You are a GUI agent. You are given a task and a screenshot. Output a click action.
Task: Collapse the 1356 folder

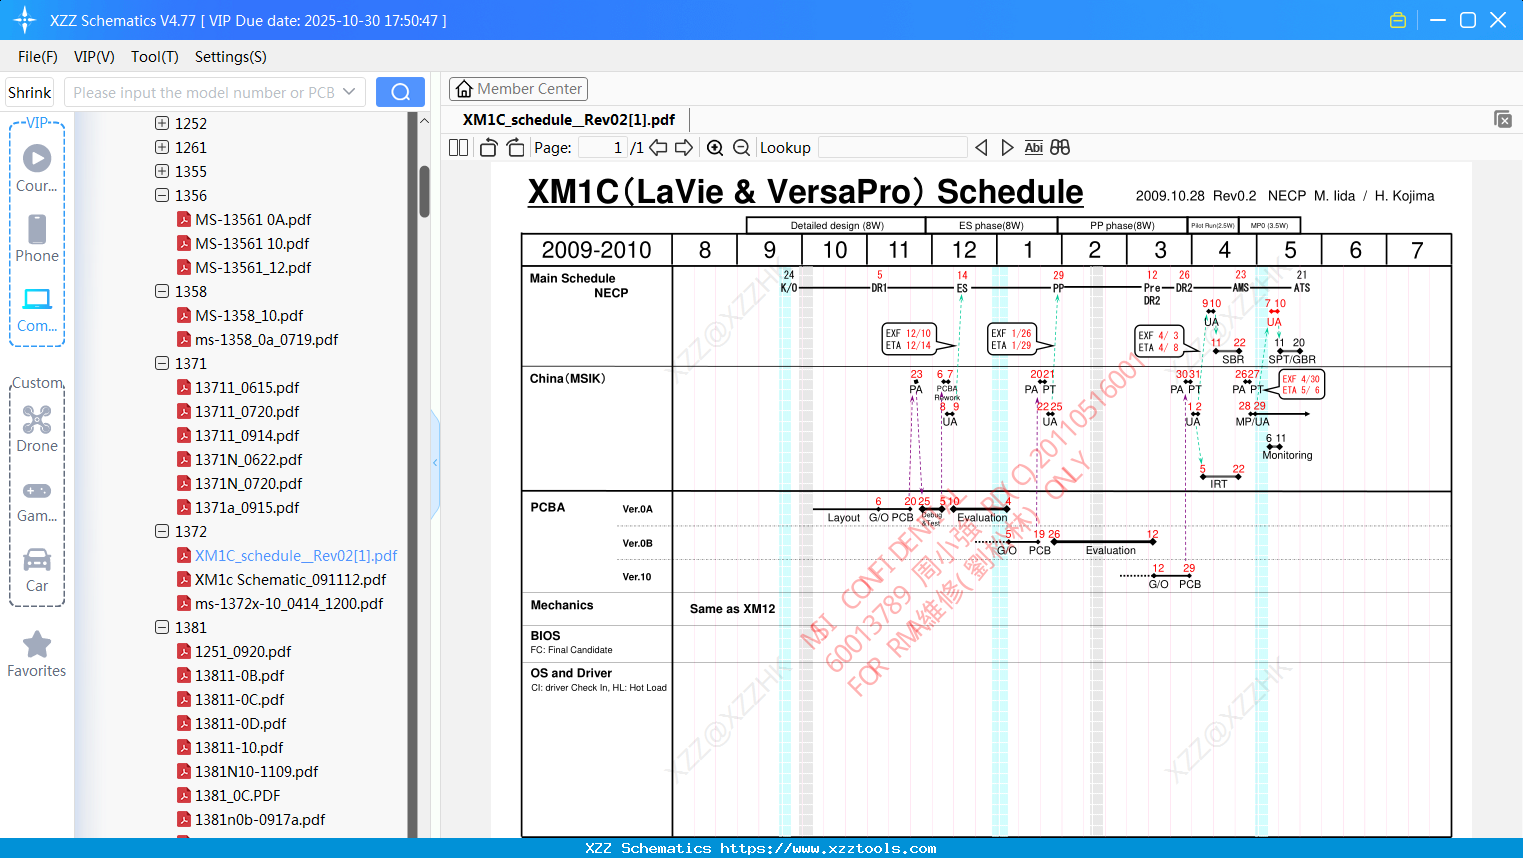162,195
